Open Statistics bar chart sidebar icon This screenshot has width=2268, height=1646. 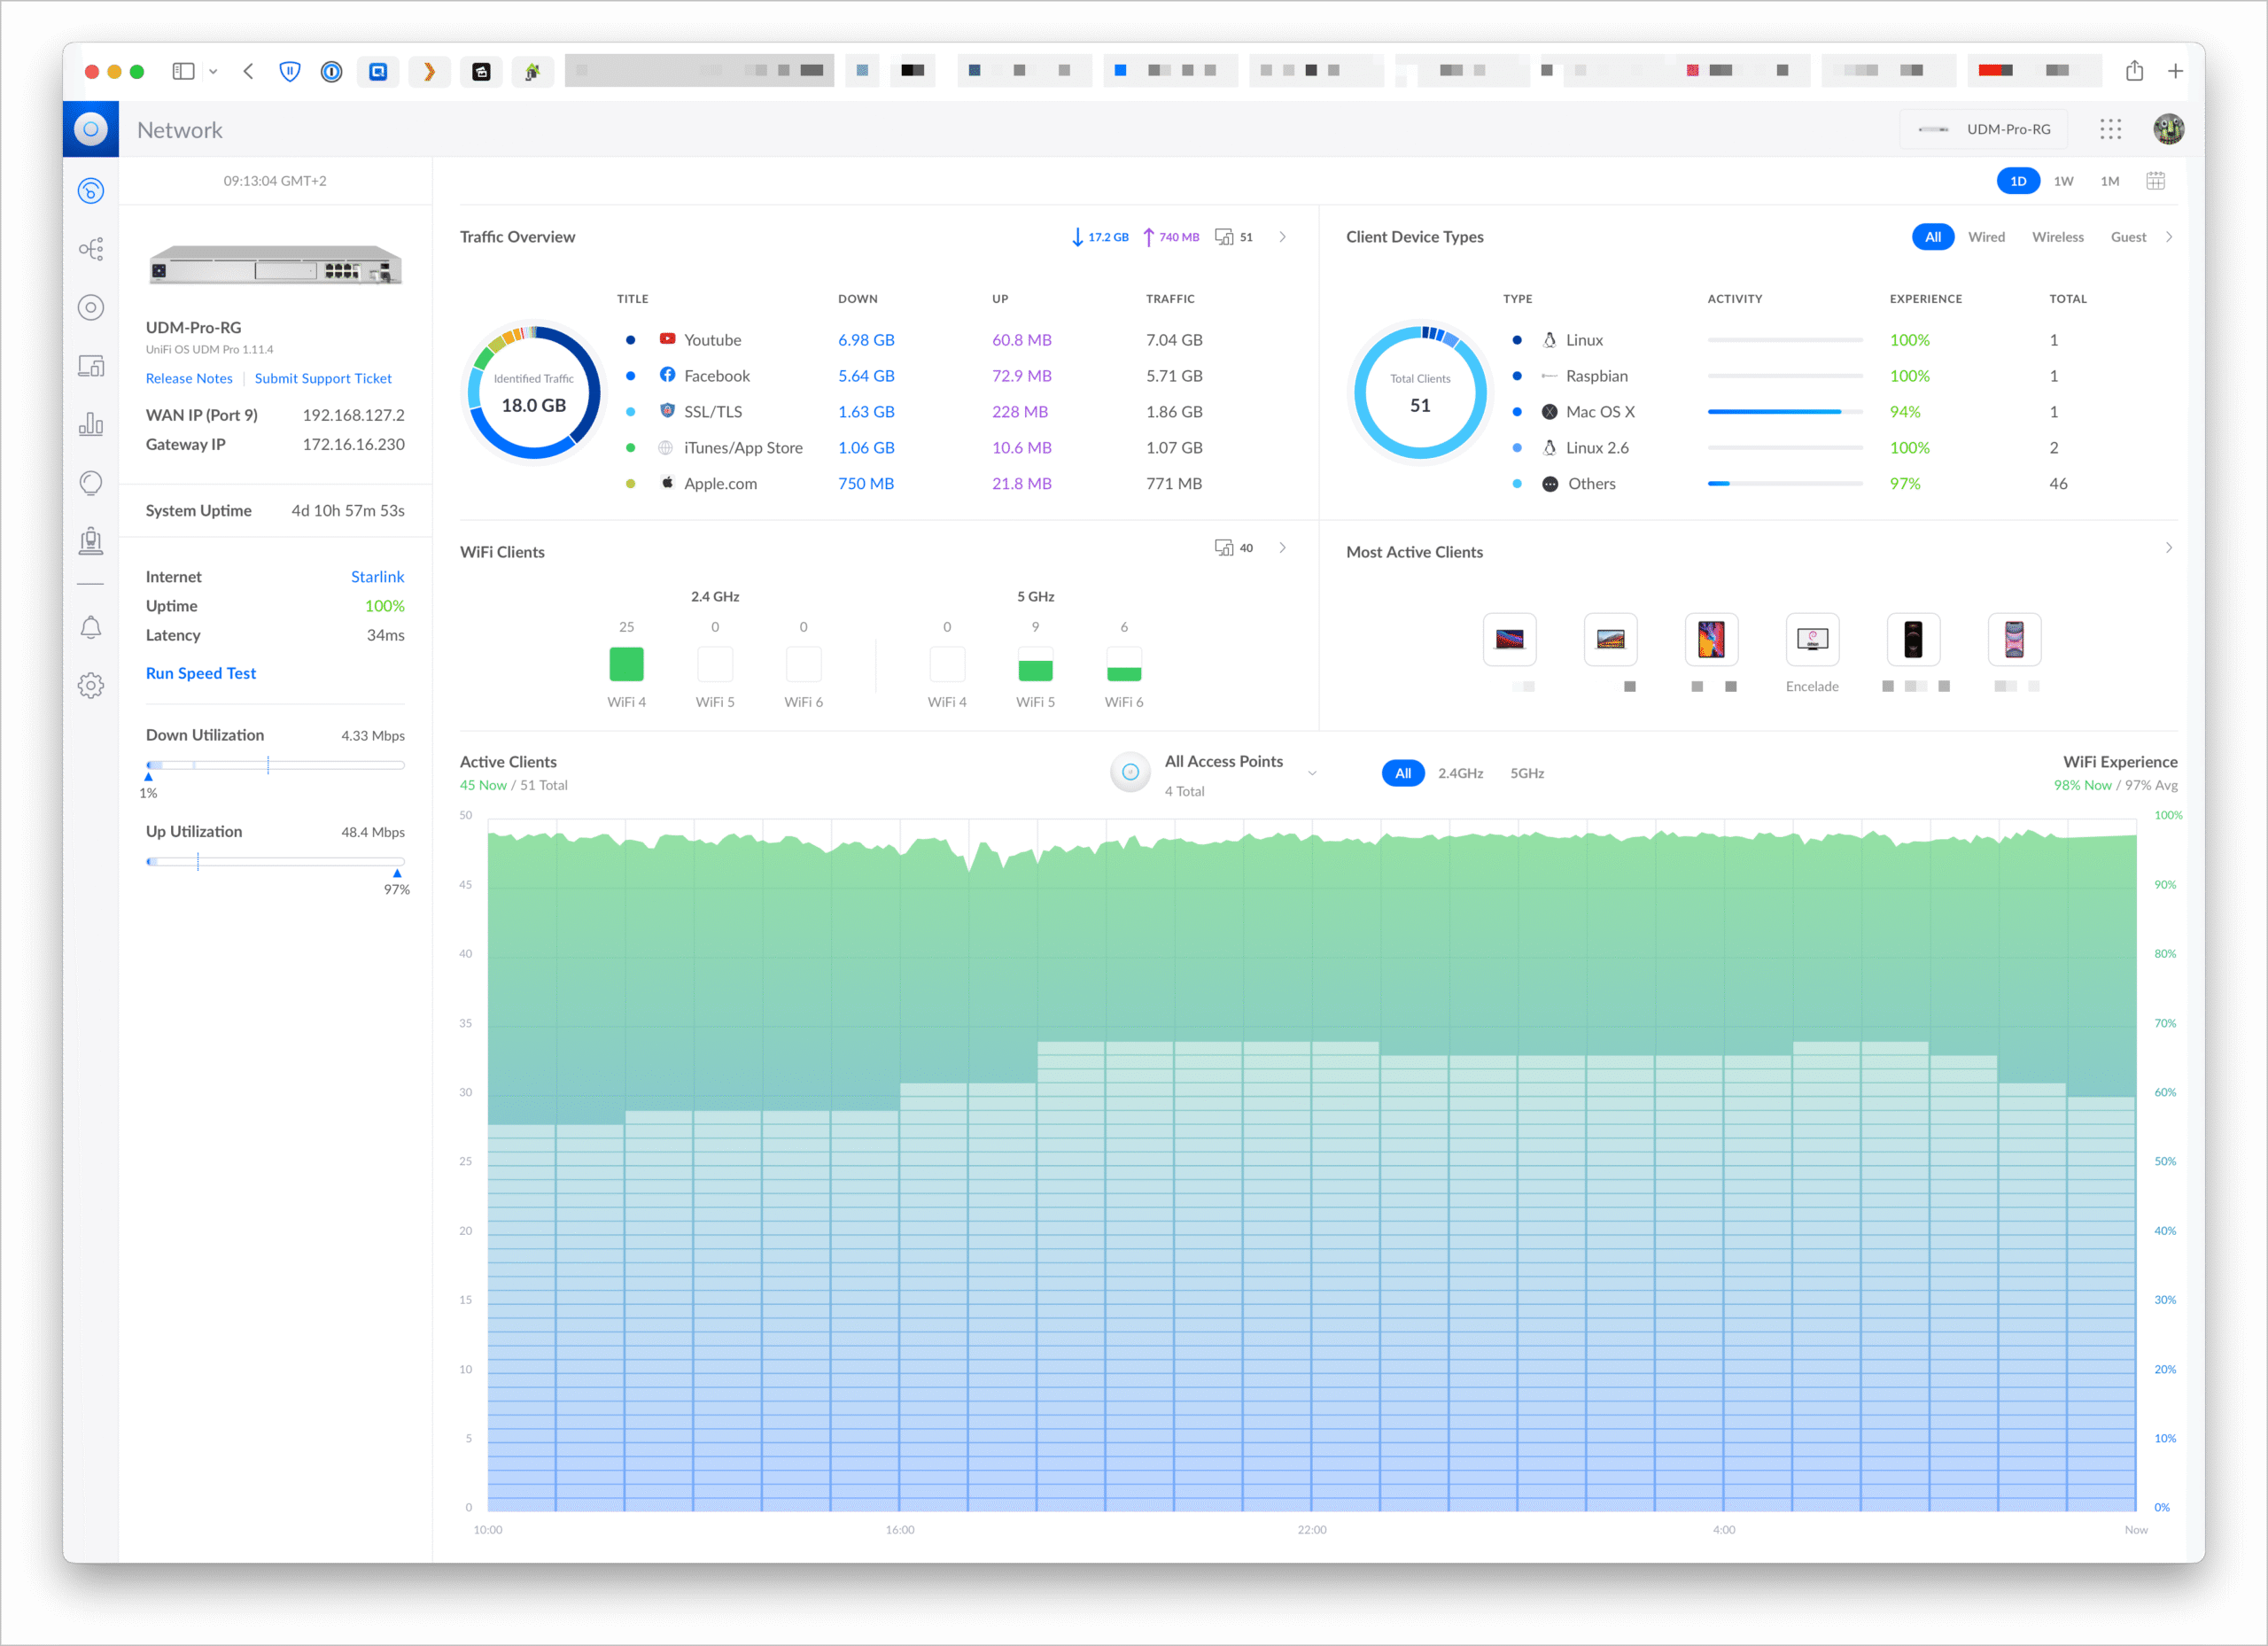pyautogui.click(x=91, y=424)
